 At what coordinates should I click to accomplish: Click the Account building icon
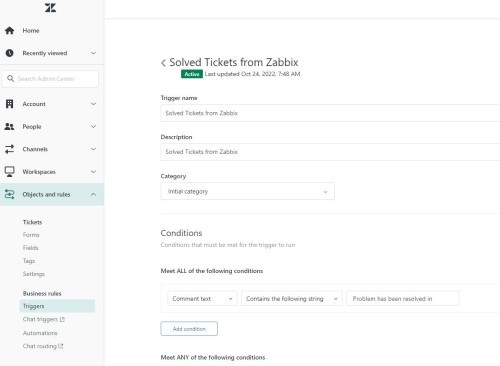(10, 104)
